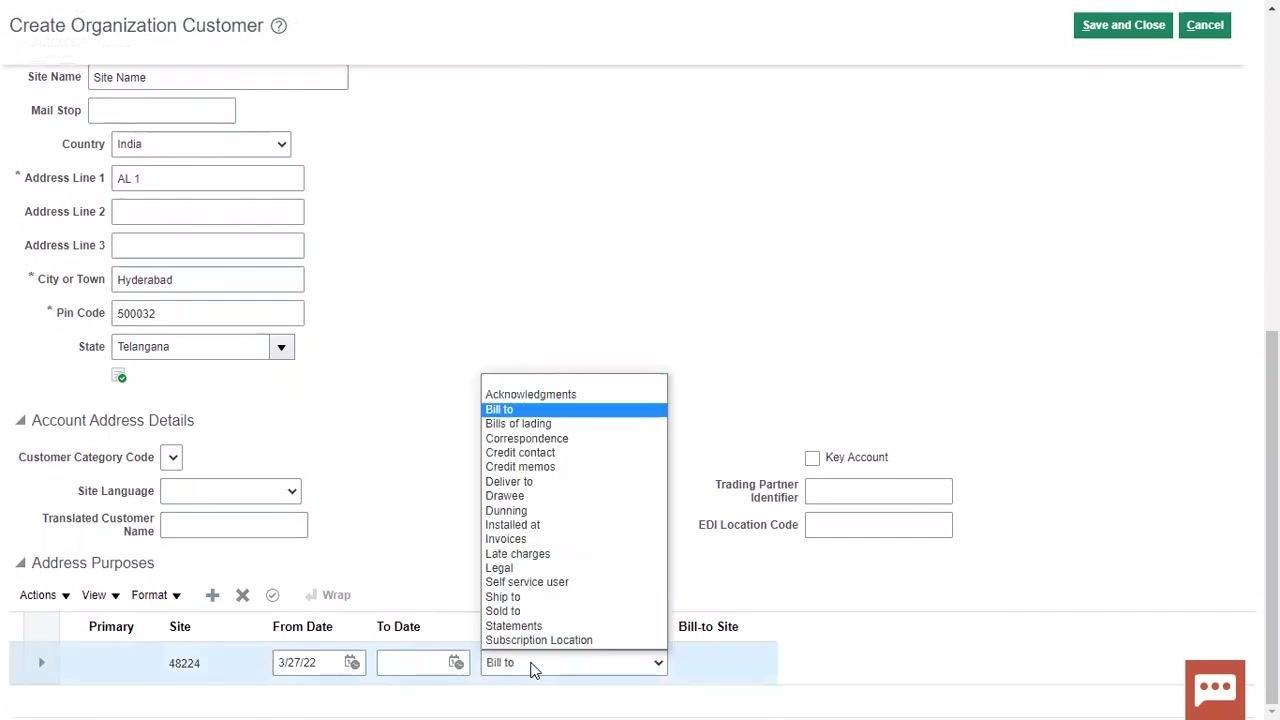Click the add row plus icon

[x=212, y=595]
